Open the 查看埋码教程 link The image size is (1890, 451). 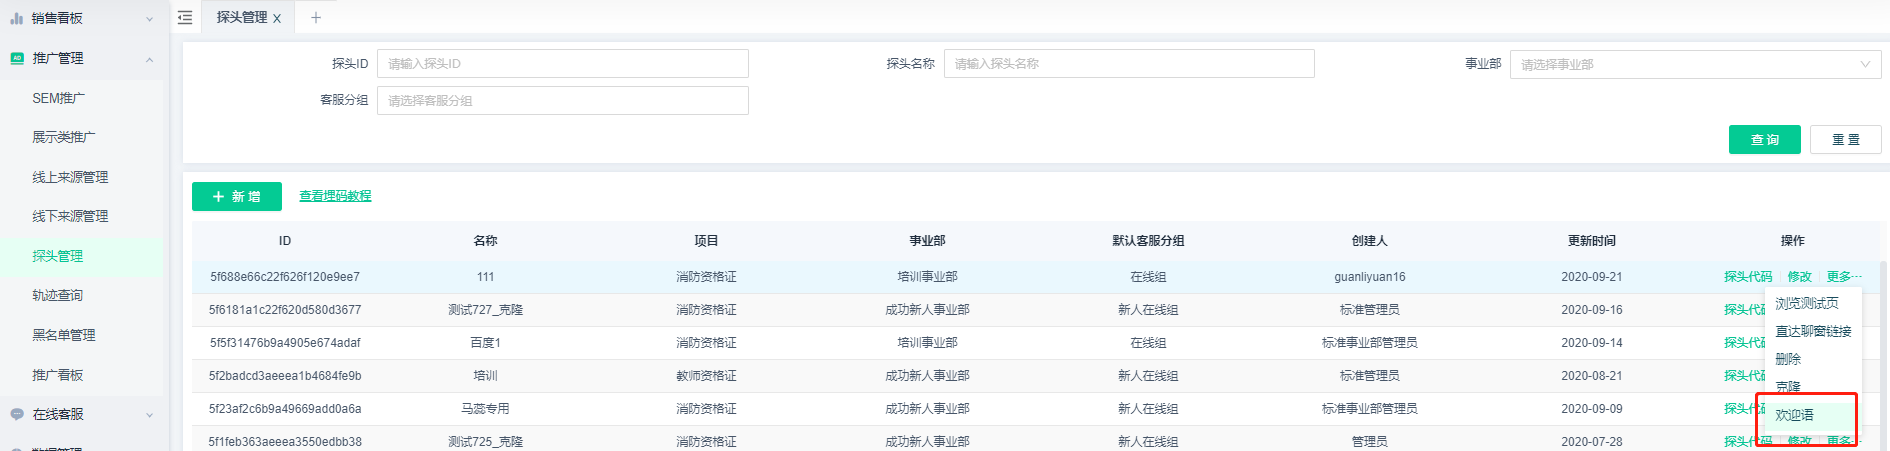(x=335, y=196)
